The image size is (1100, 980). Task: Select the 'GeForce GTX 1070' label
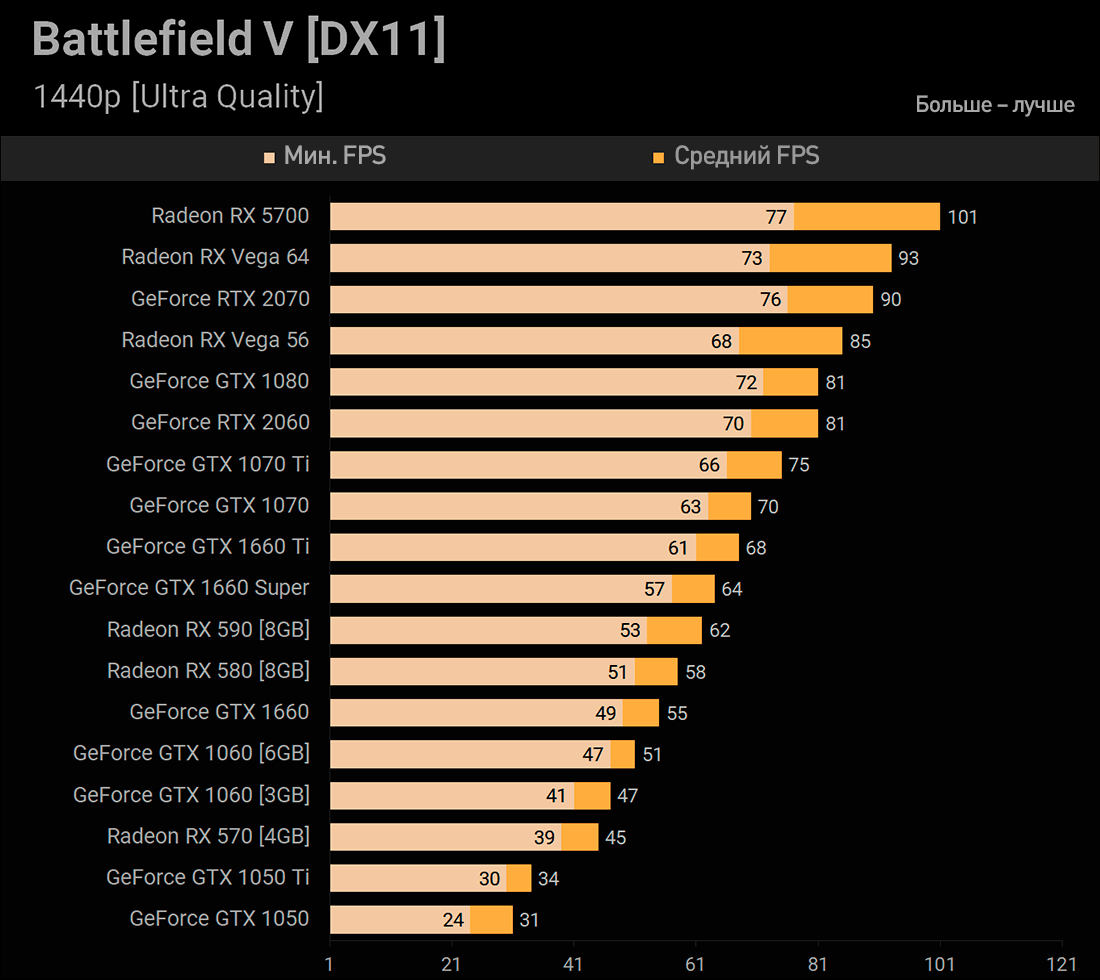pos(220,505)
